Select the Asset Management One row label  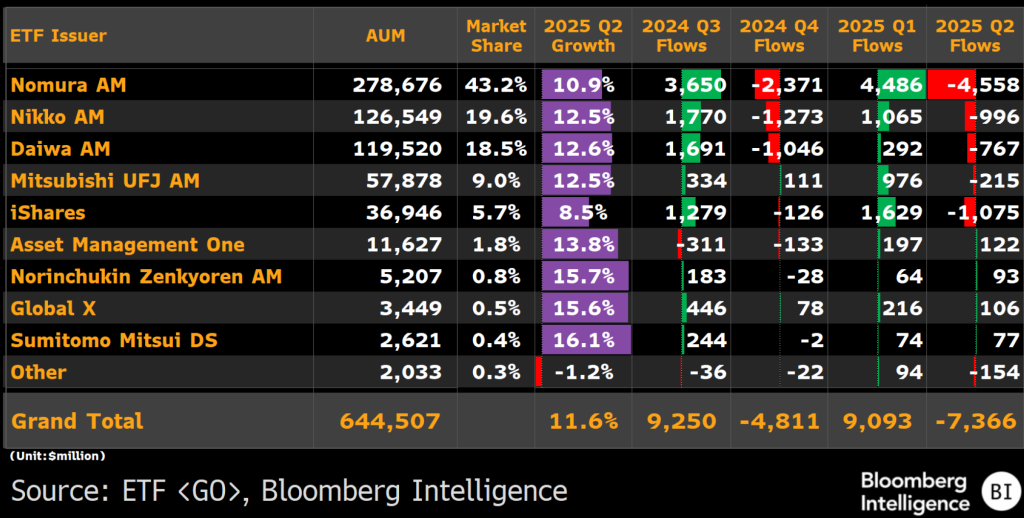pyautogui.click(x=127, y=244)
